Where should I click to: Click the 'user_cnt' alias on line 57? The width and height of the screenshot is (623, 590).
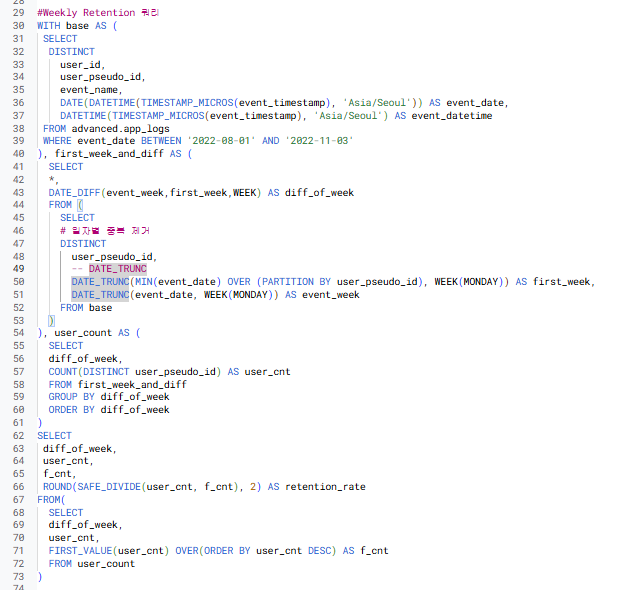pos(267,372)
